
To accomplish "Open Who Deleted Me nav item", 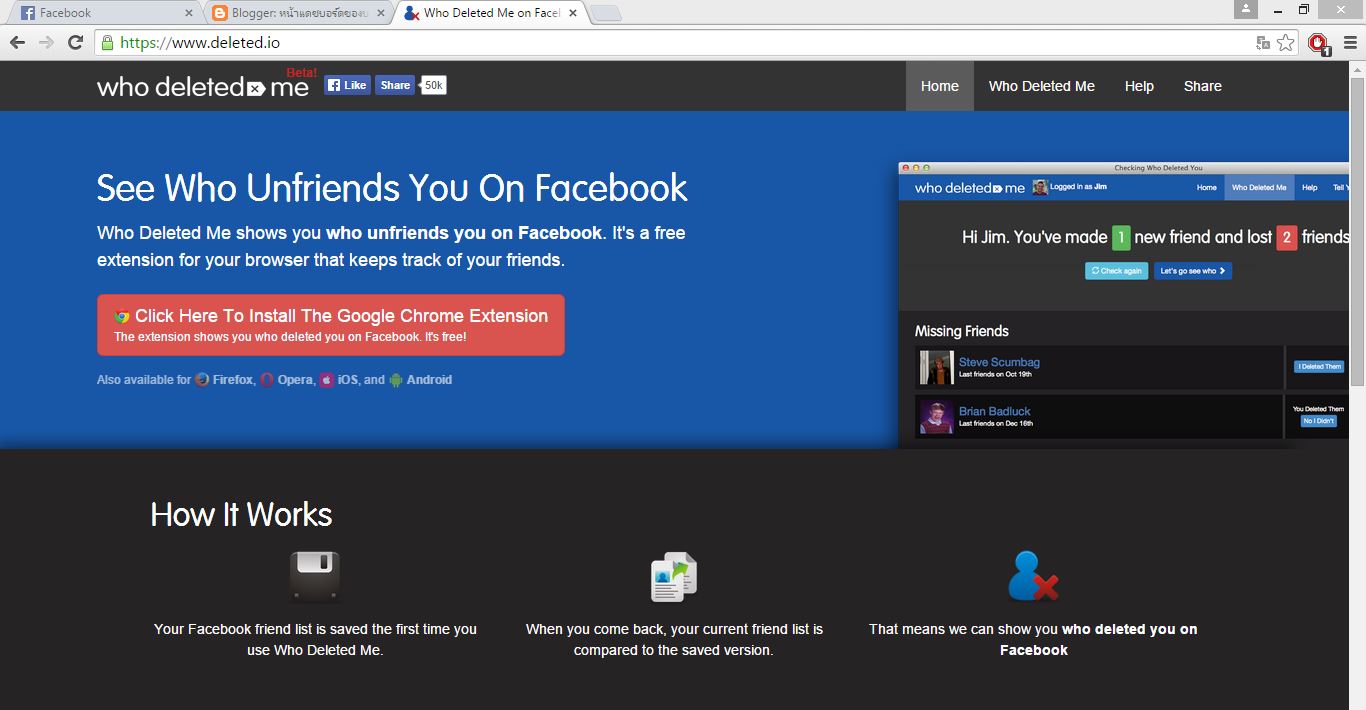I will click(1042, 86).
